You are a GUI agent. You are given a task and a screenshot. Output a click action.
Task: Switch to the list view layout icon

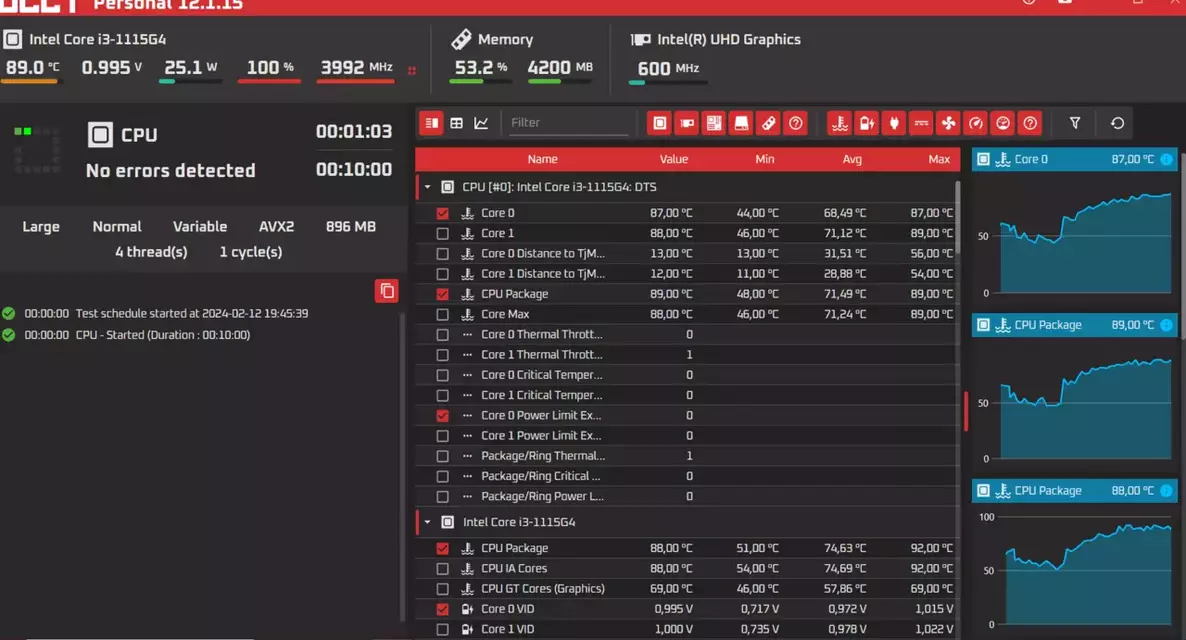431,123
